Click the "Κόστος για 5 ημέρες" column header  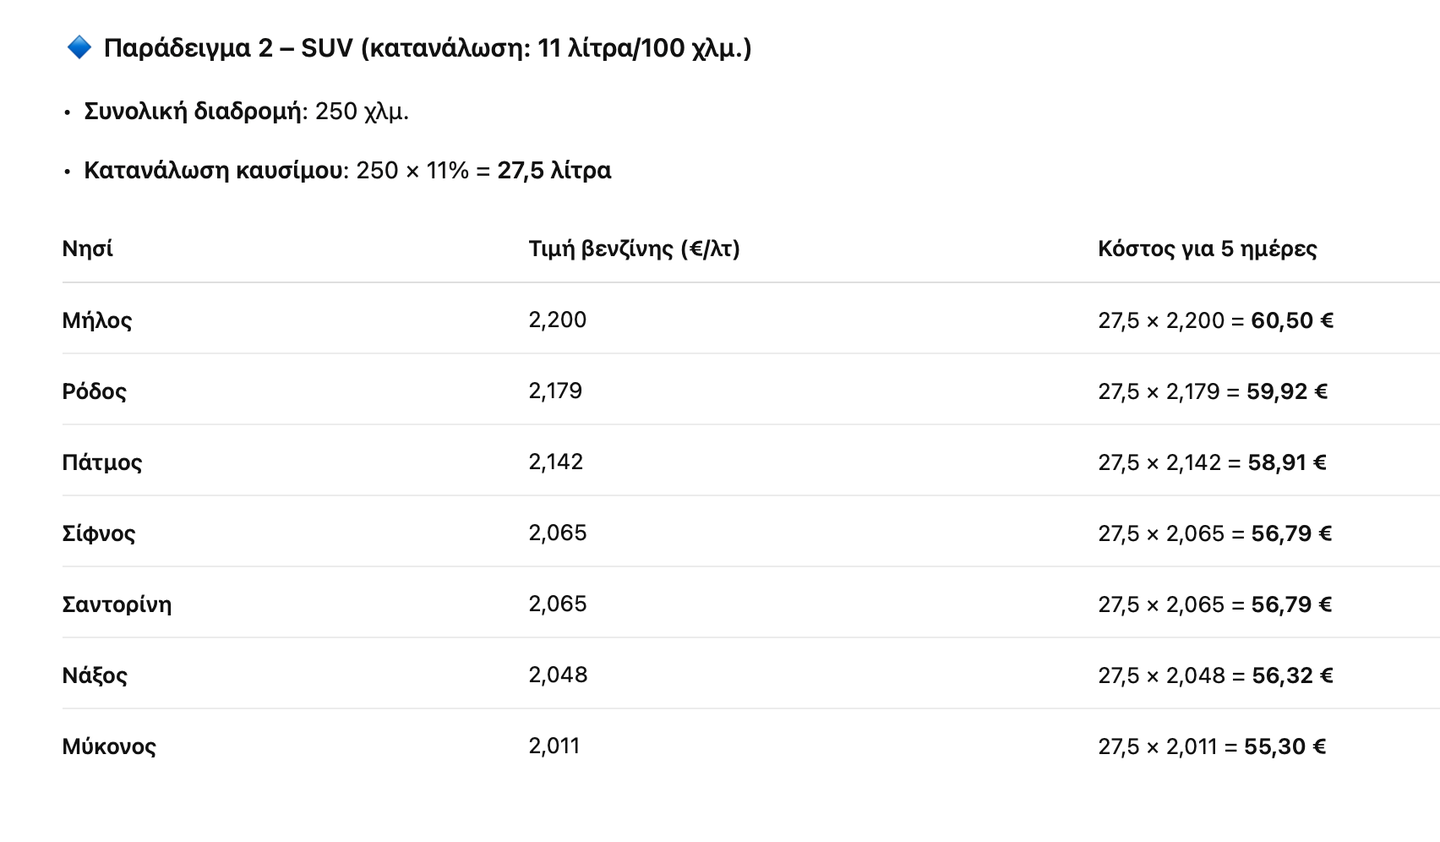[1207, 249]
